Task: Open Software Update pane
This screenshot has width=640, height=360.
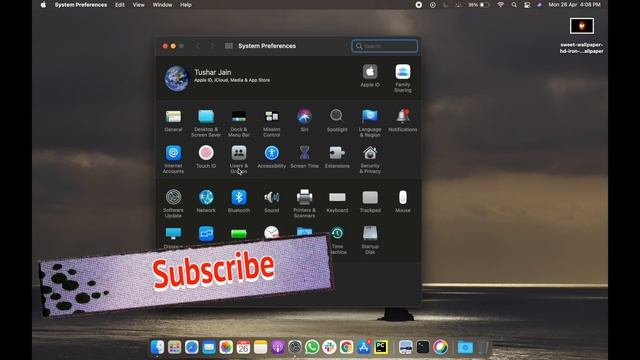Action: click(173, 198)
